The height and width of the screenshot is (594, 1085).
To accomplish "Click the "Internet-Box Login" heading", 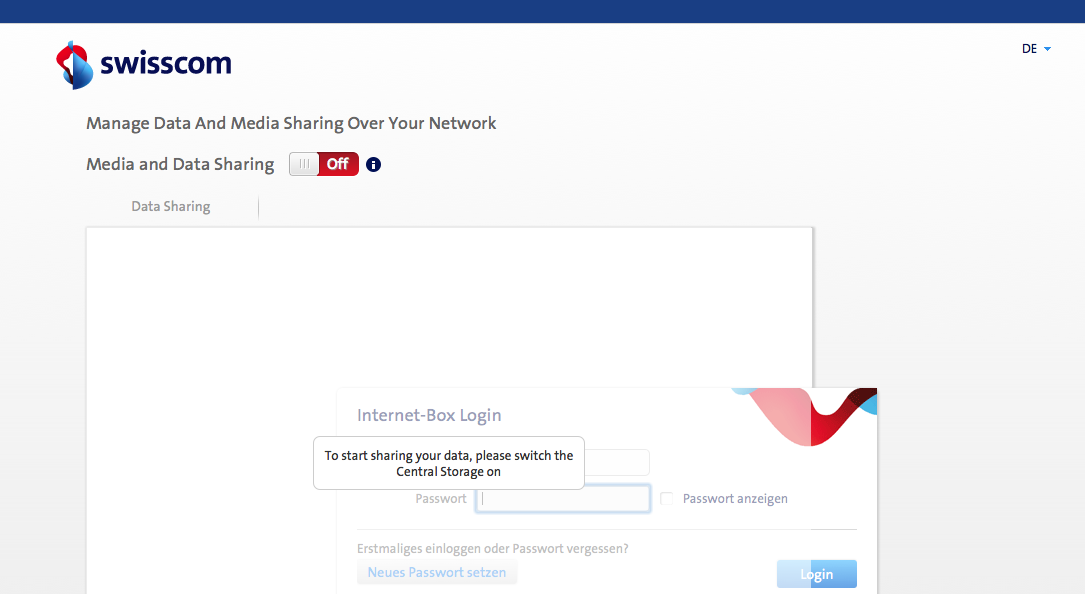I will [x=429, y=415].
